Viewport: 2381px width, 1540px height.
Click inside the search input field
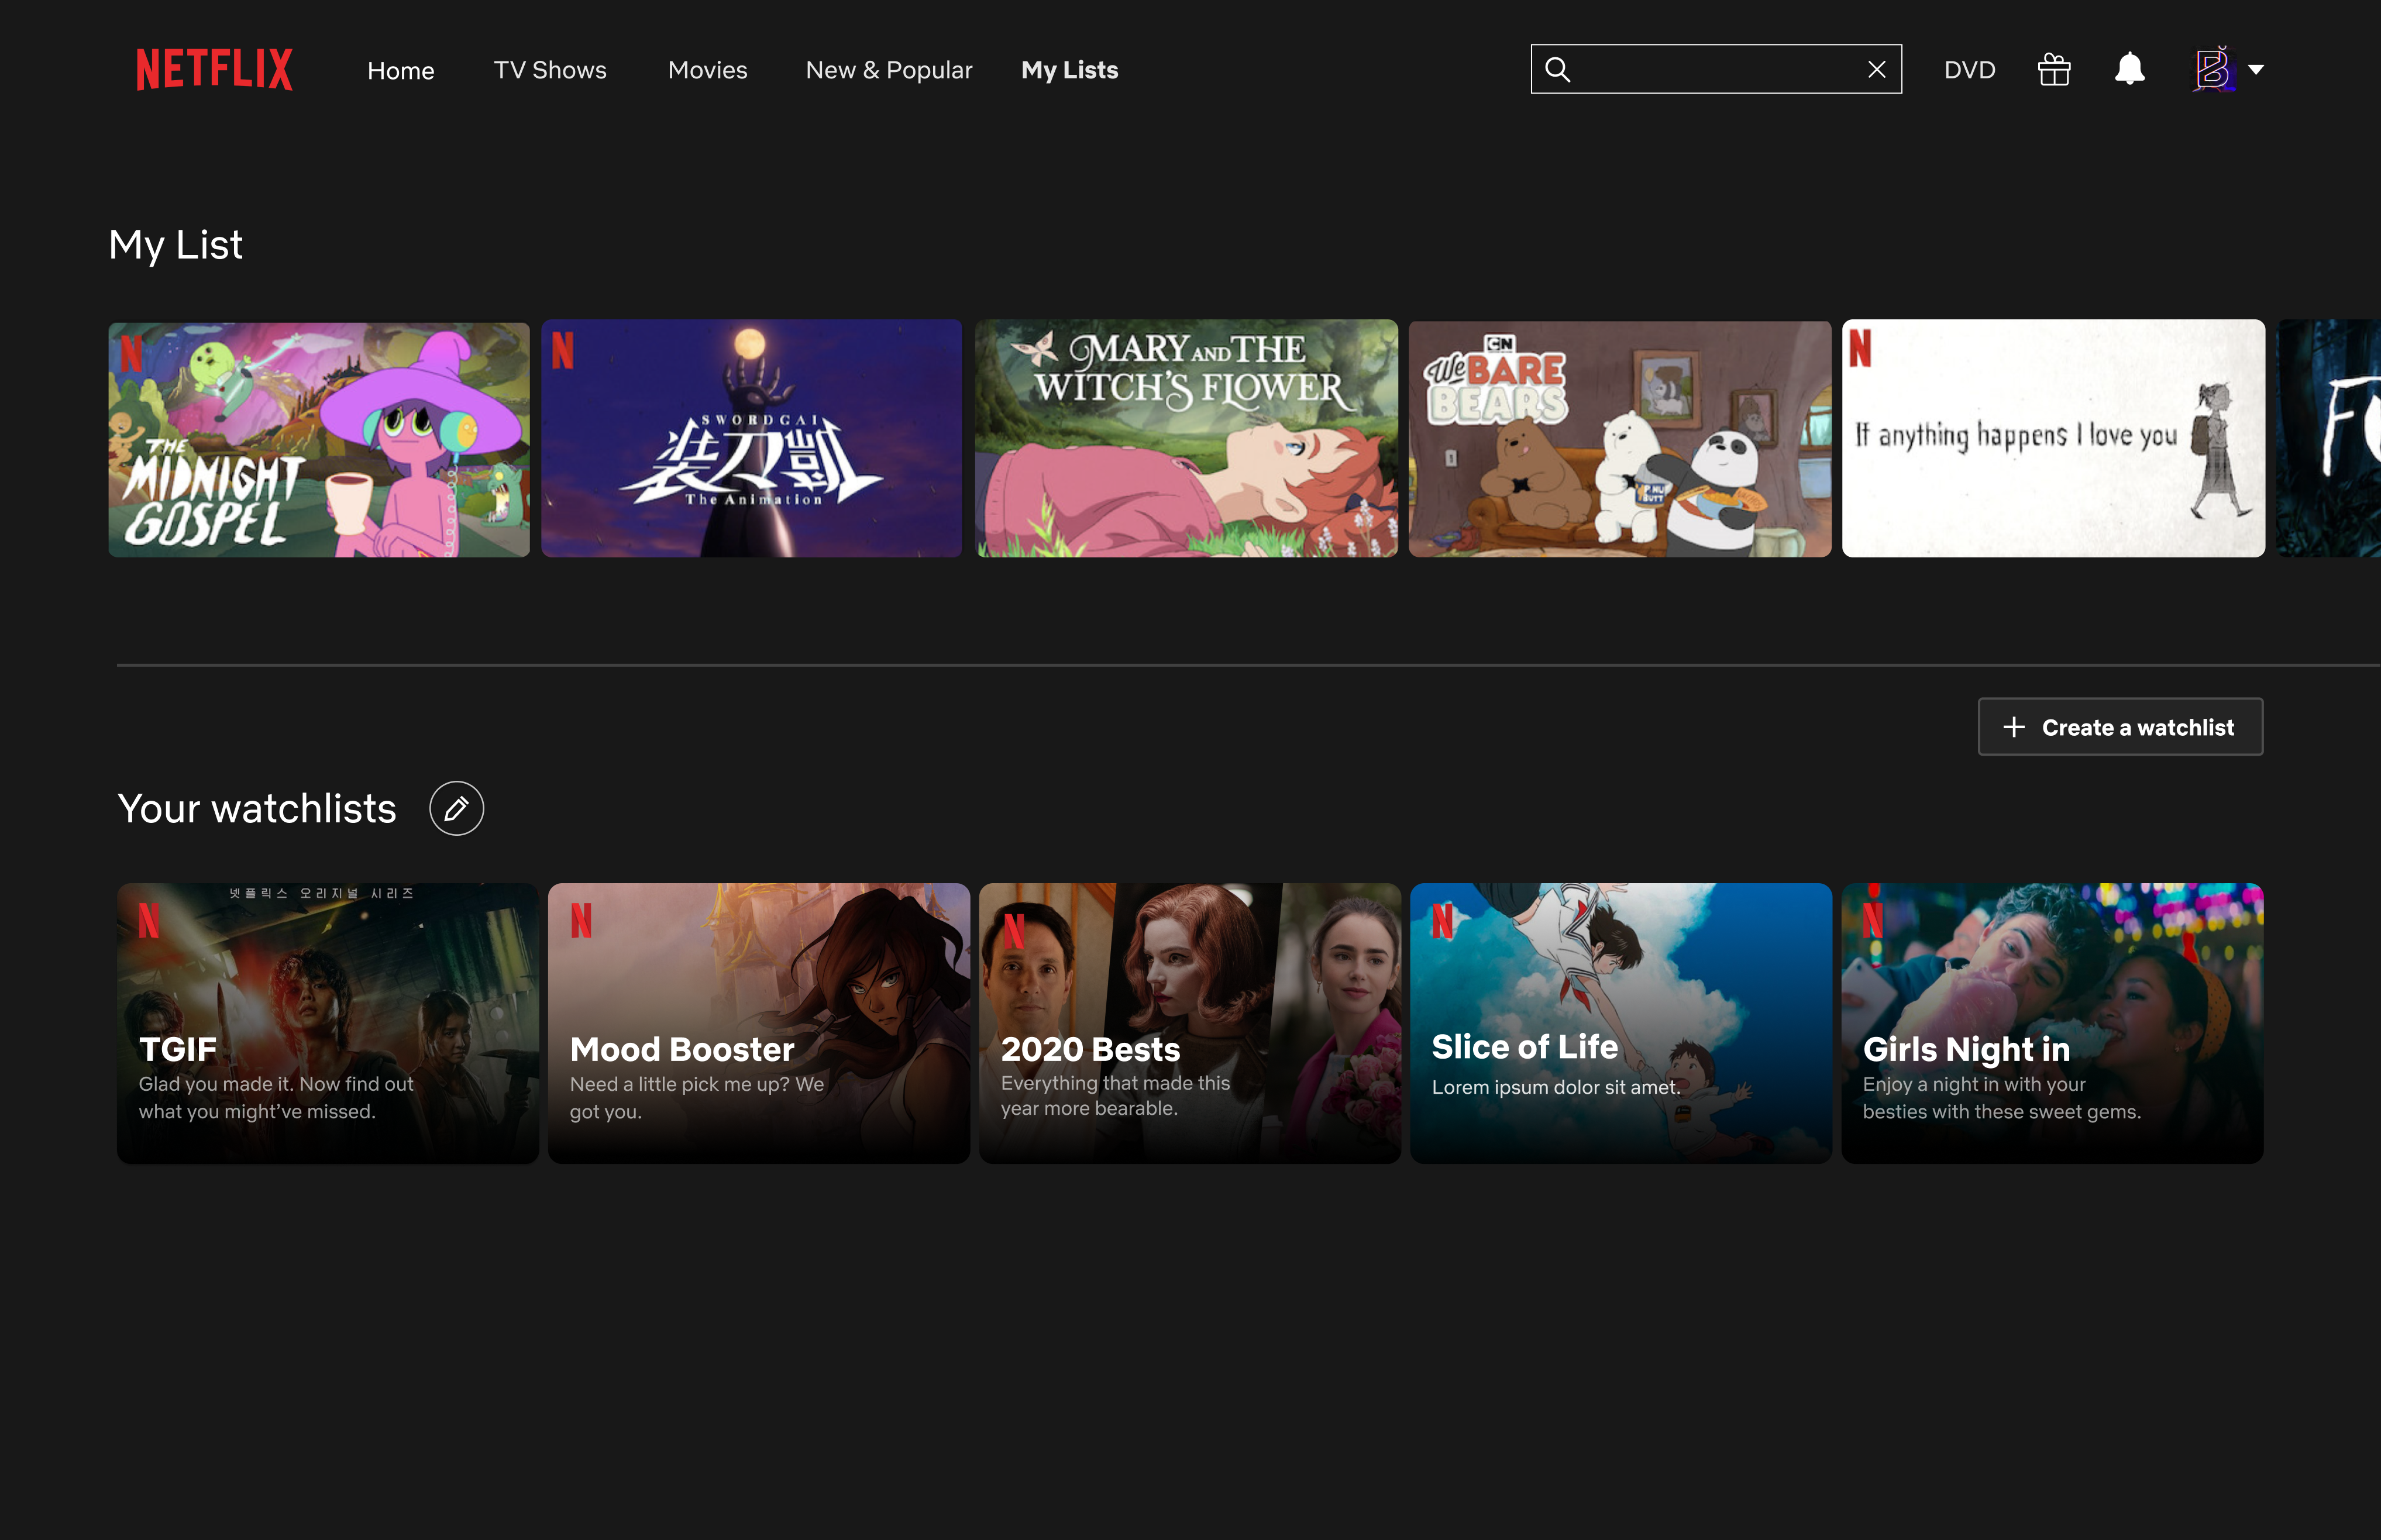point(1715,69)
